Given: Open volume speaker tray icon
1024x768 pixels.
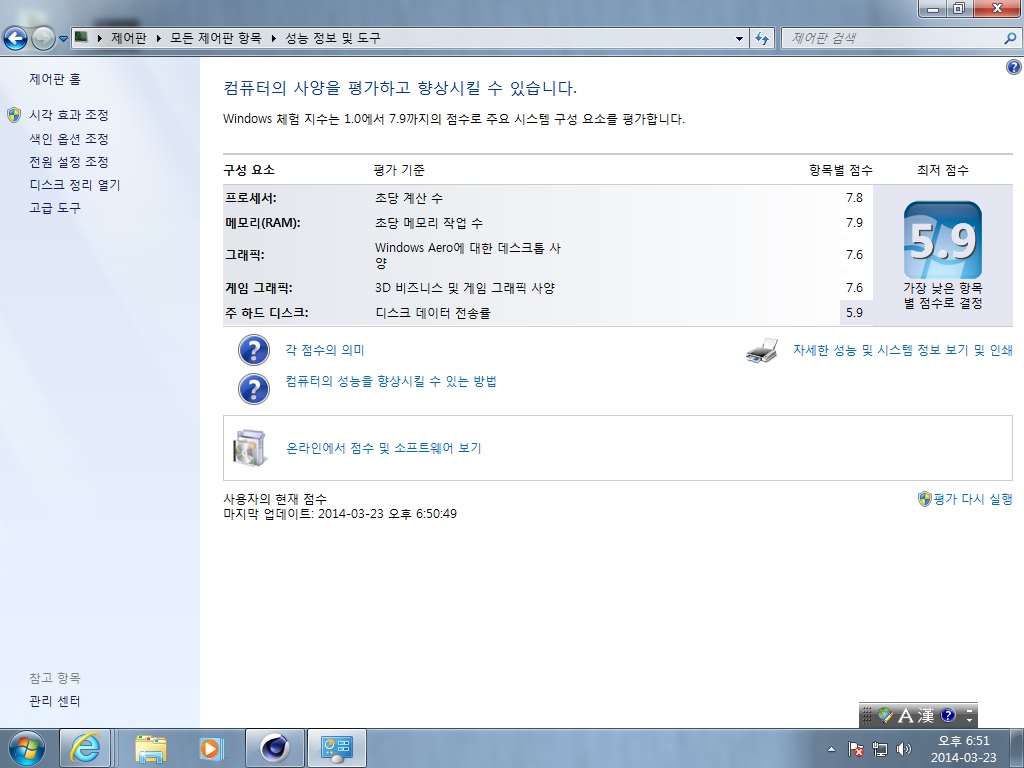Looking at the screenshot, I should (x=904, y=749).
